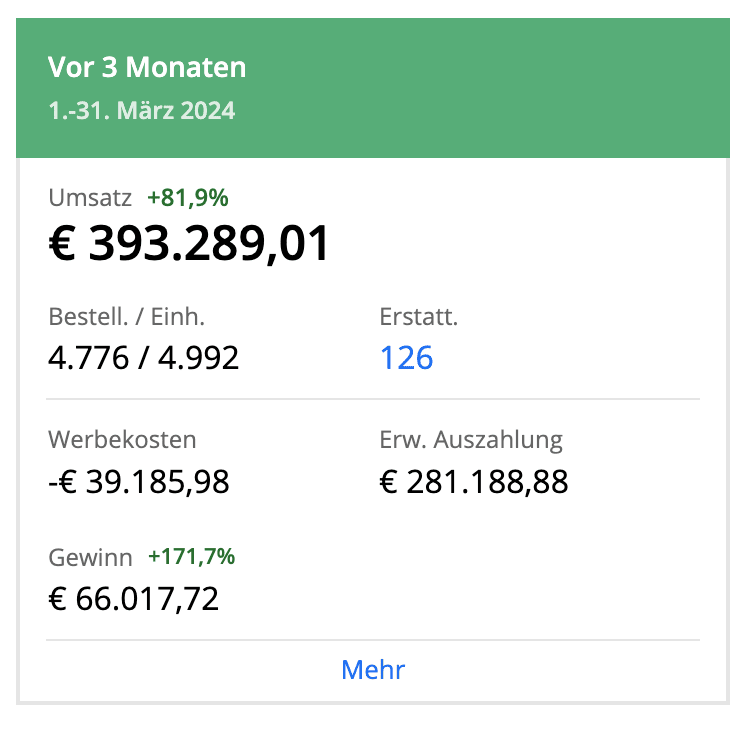The height and width of the screenshot is (742, 756).
Task: Click the Mehr link
Action: coord(373,669)
